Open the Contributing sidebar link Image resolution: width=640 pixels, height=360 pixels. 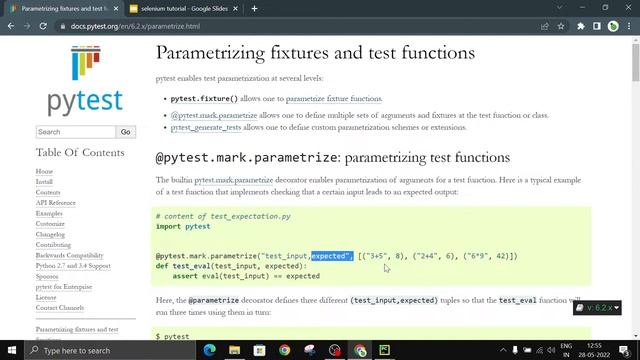coord(53,245)
